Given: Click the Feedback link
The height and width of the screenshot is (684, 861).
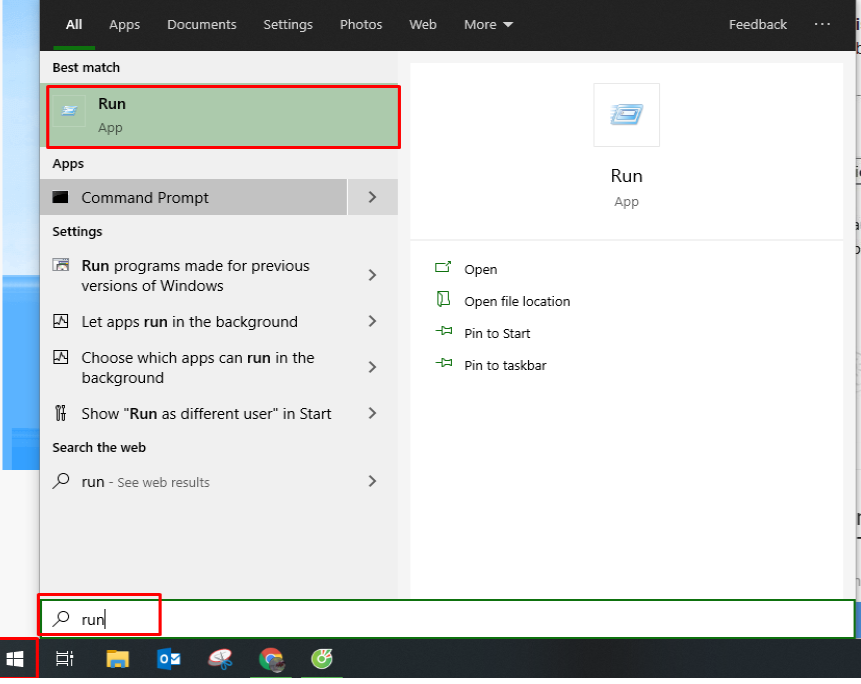Looking at the screenshot, I should (758, 25).
